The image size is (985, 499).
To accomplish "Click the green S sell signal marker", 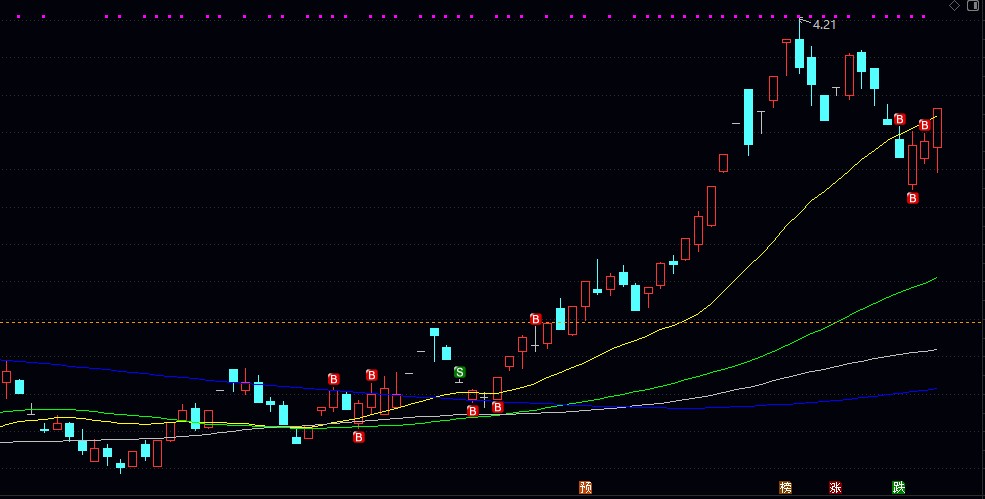I will (x=460, y=373).
